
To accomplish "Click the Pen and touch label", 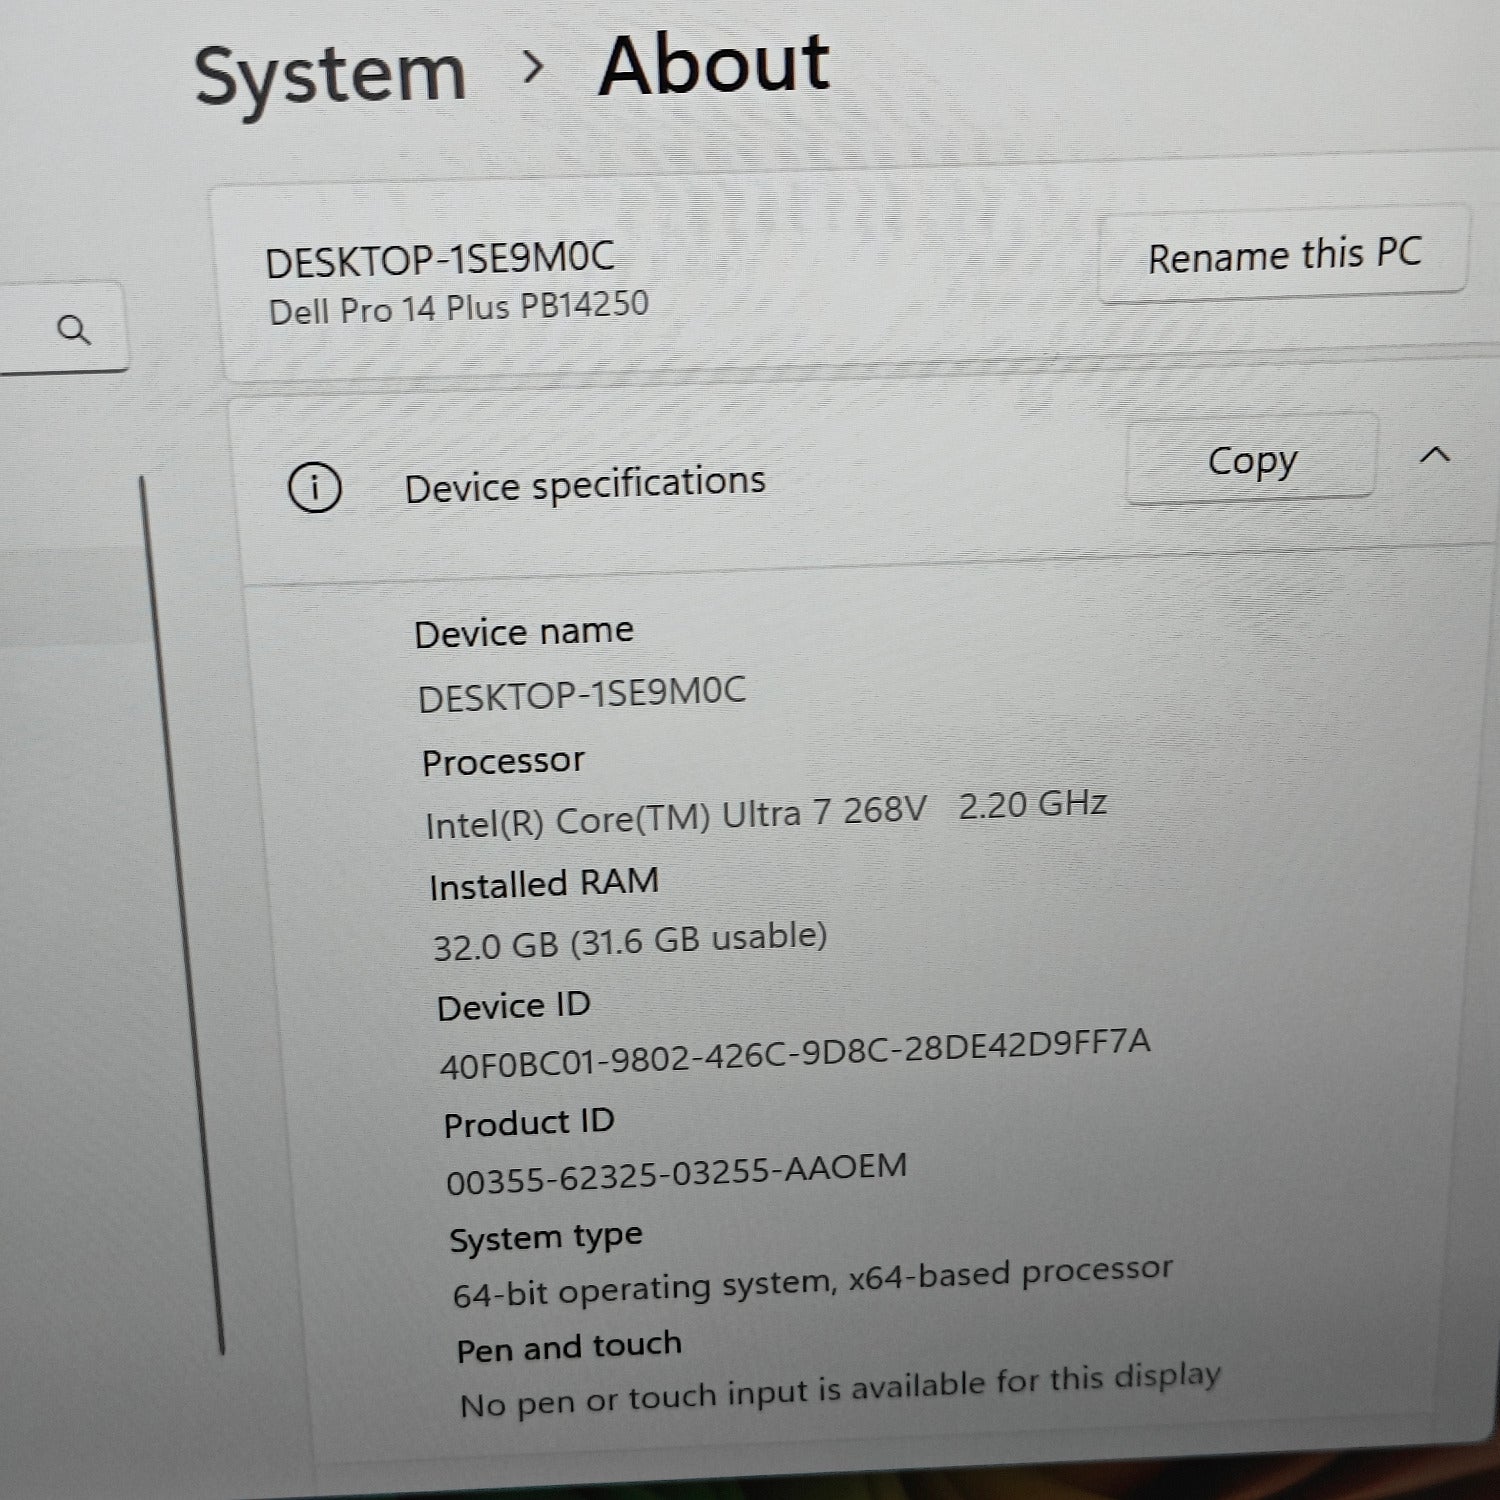I will click(x=569, y=1347).
